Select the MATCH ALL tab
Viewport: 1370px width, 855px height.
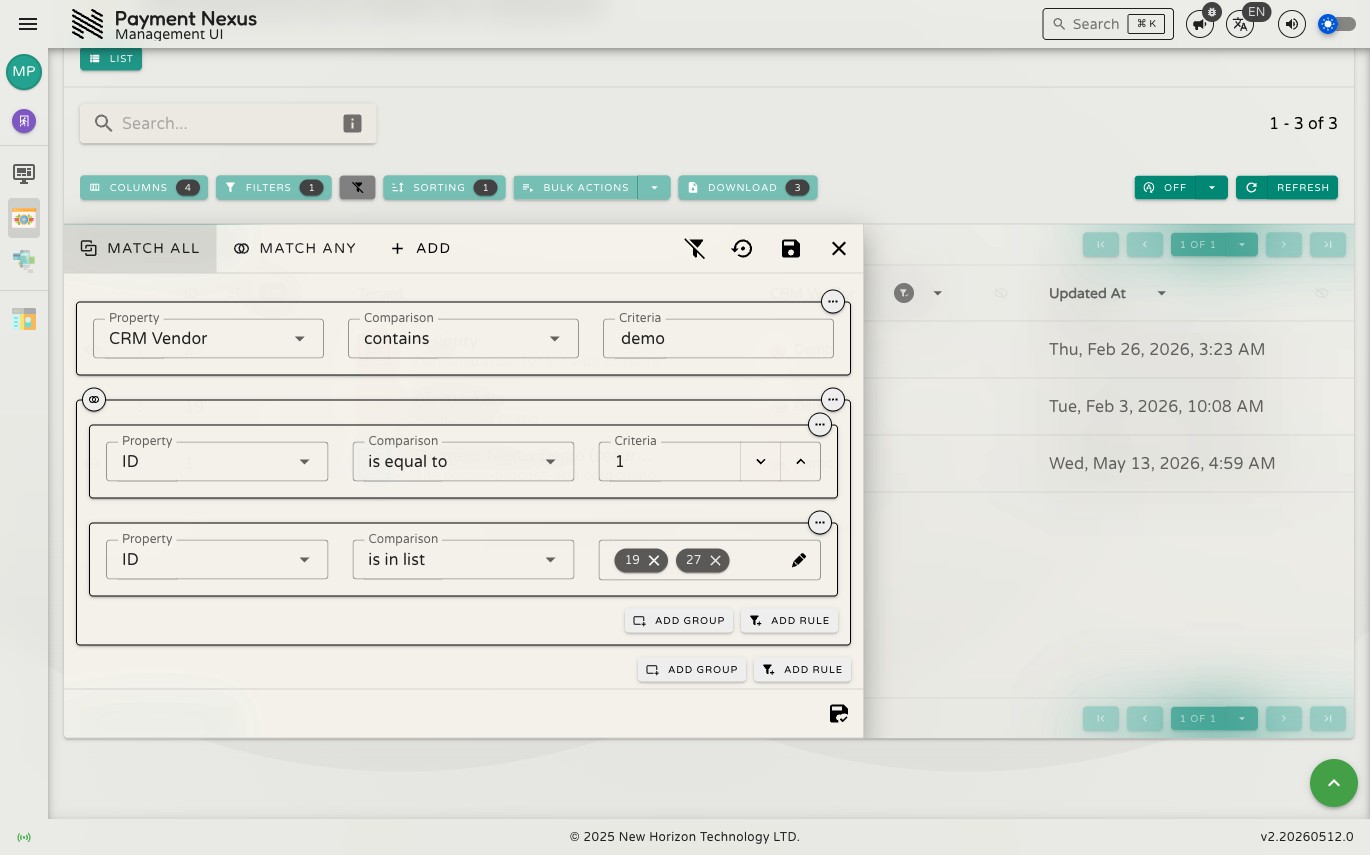pos(140,248)
